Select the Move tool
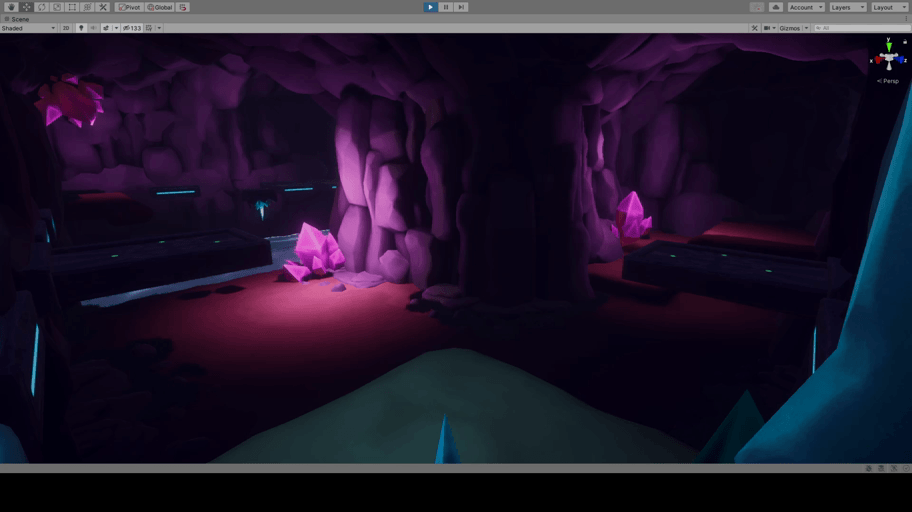The height and width of the screenshot is (512, 912). click(x=27, y=7)
